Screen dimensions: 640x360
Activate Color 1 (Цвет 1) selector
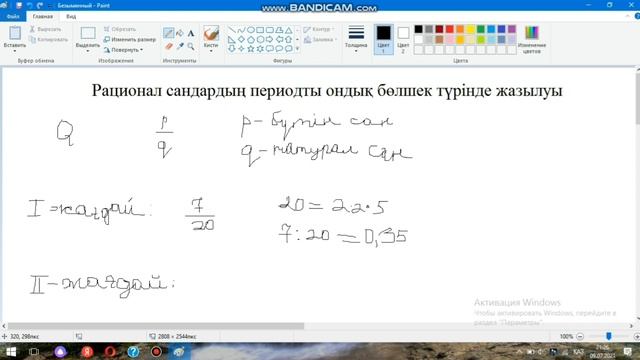click(x=384, y=39)
